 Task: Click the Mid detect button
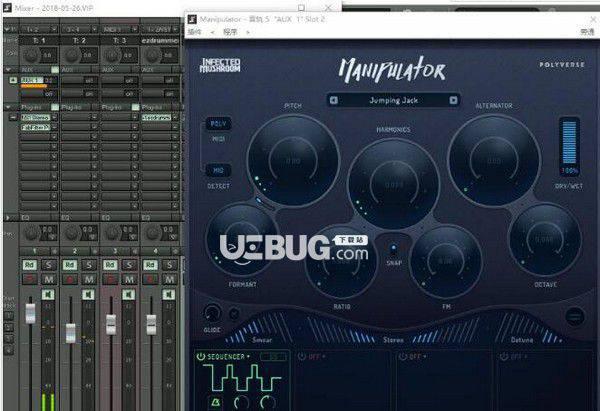click(x=218, y=170)
